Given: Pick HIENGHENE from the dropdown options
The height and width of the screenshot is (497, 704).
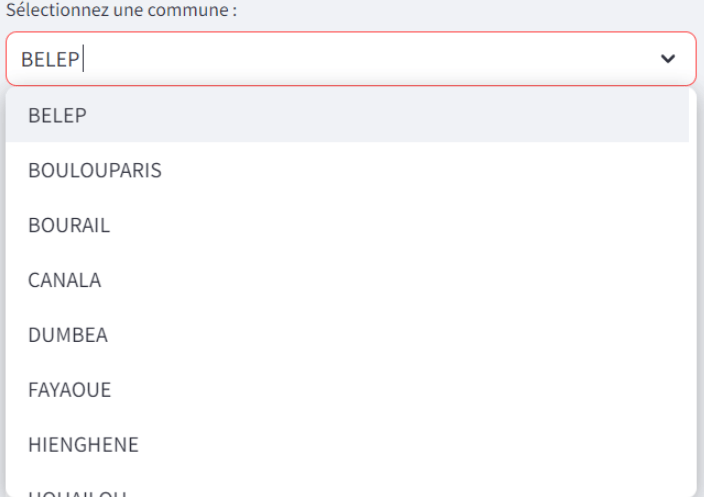Looking at the screenshot, I should (x=84, y=445).
